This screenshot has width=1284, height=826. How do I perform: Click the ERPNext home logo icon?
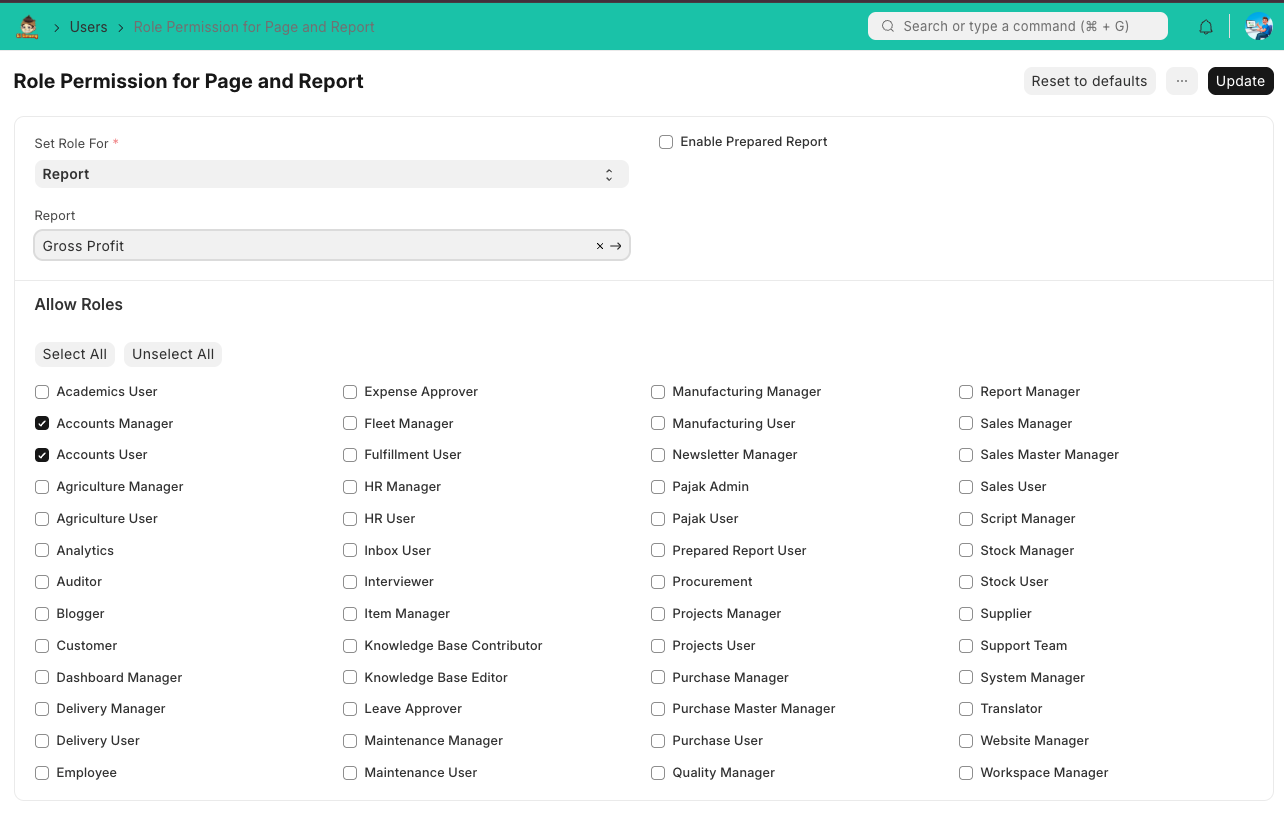coord(27,27)
